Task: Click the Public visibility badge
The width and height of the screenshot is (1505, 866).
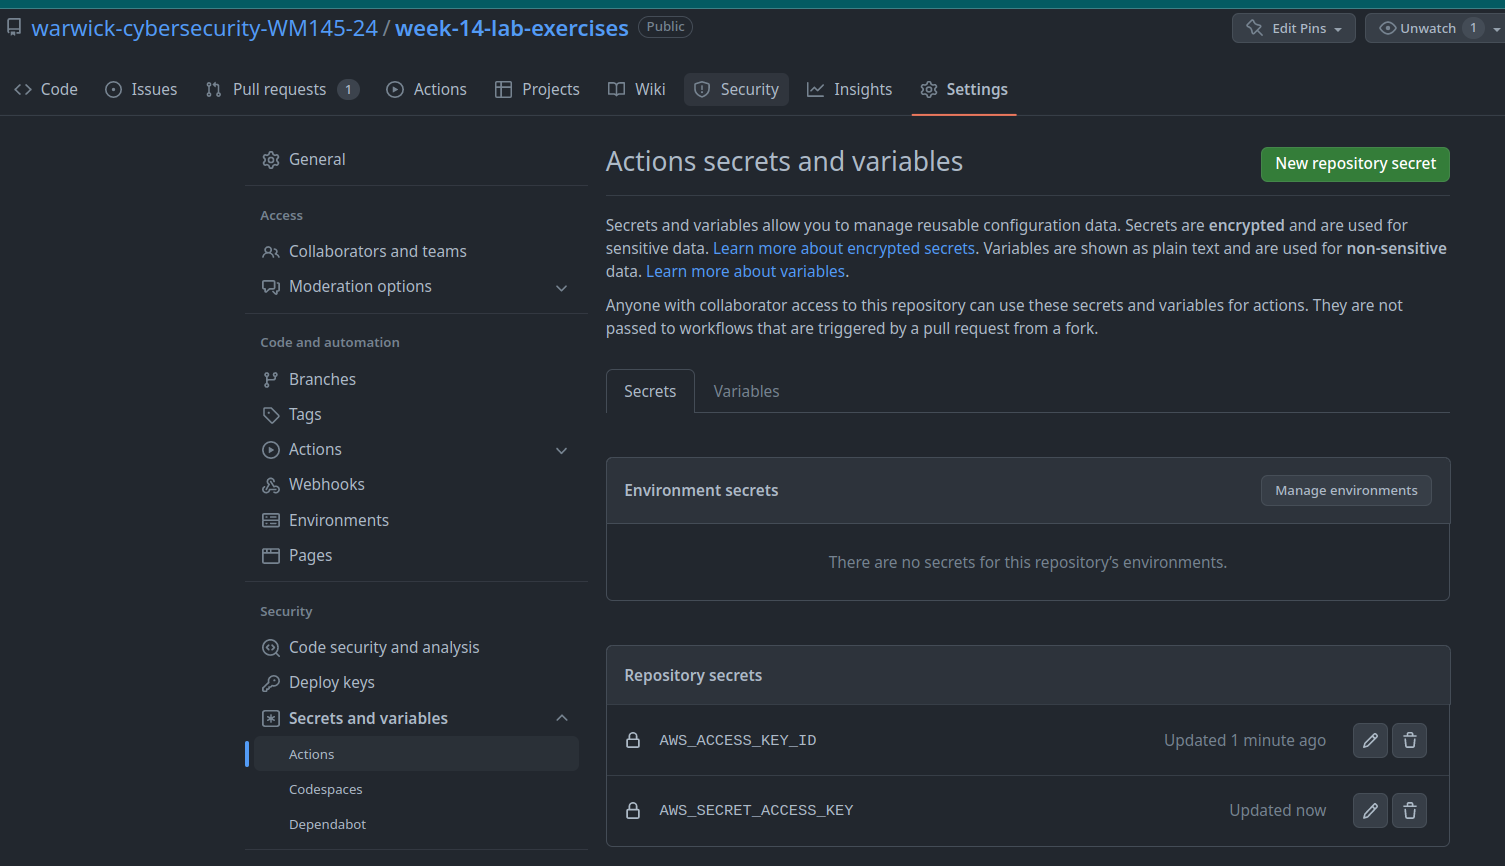Action: point(665,27)
